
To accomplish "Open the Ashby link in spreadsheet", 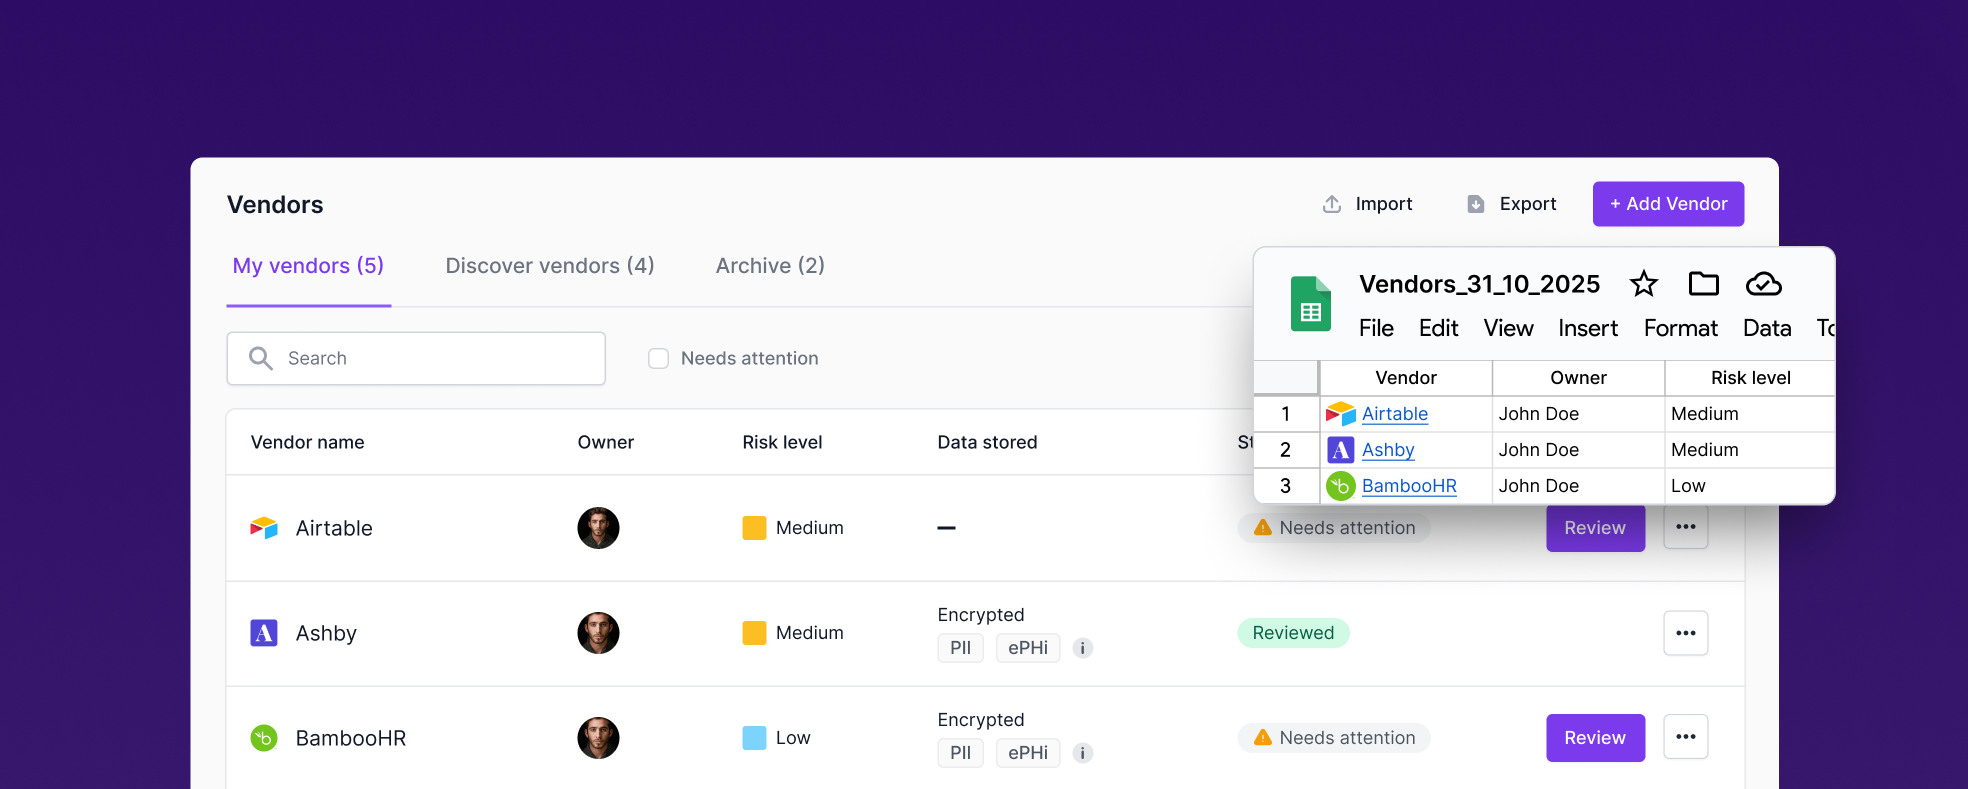I will click(x=1388, y=450).
